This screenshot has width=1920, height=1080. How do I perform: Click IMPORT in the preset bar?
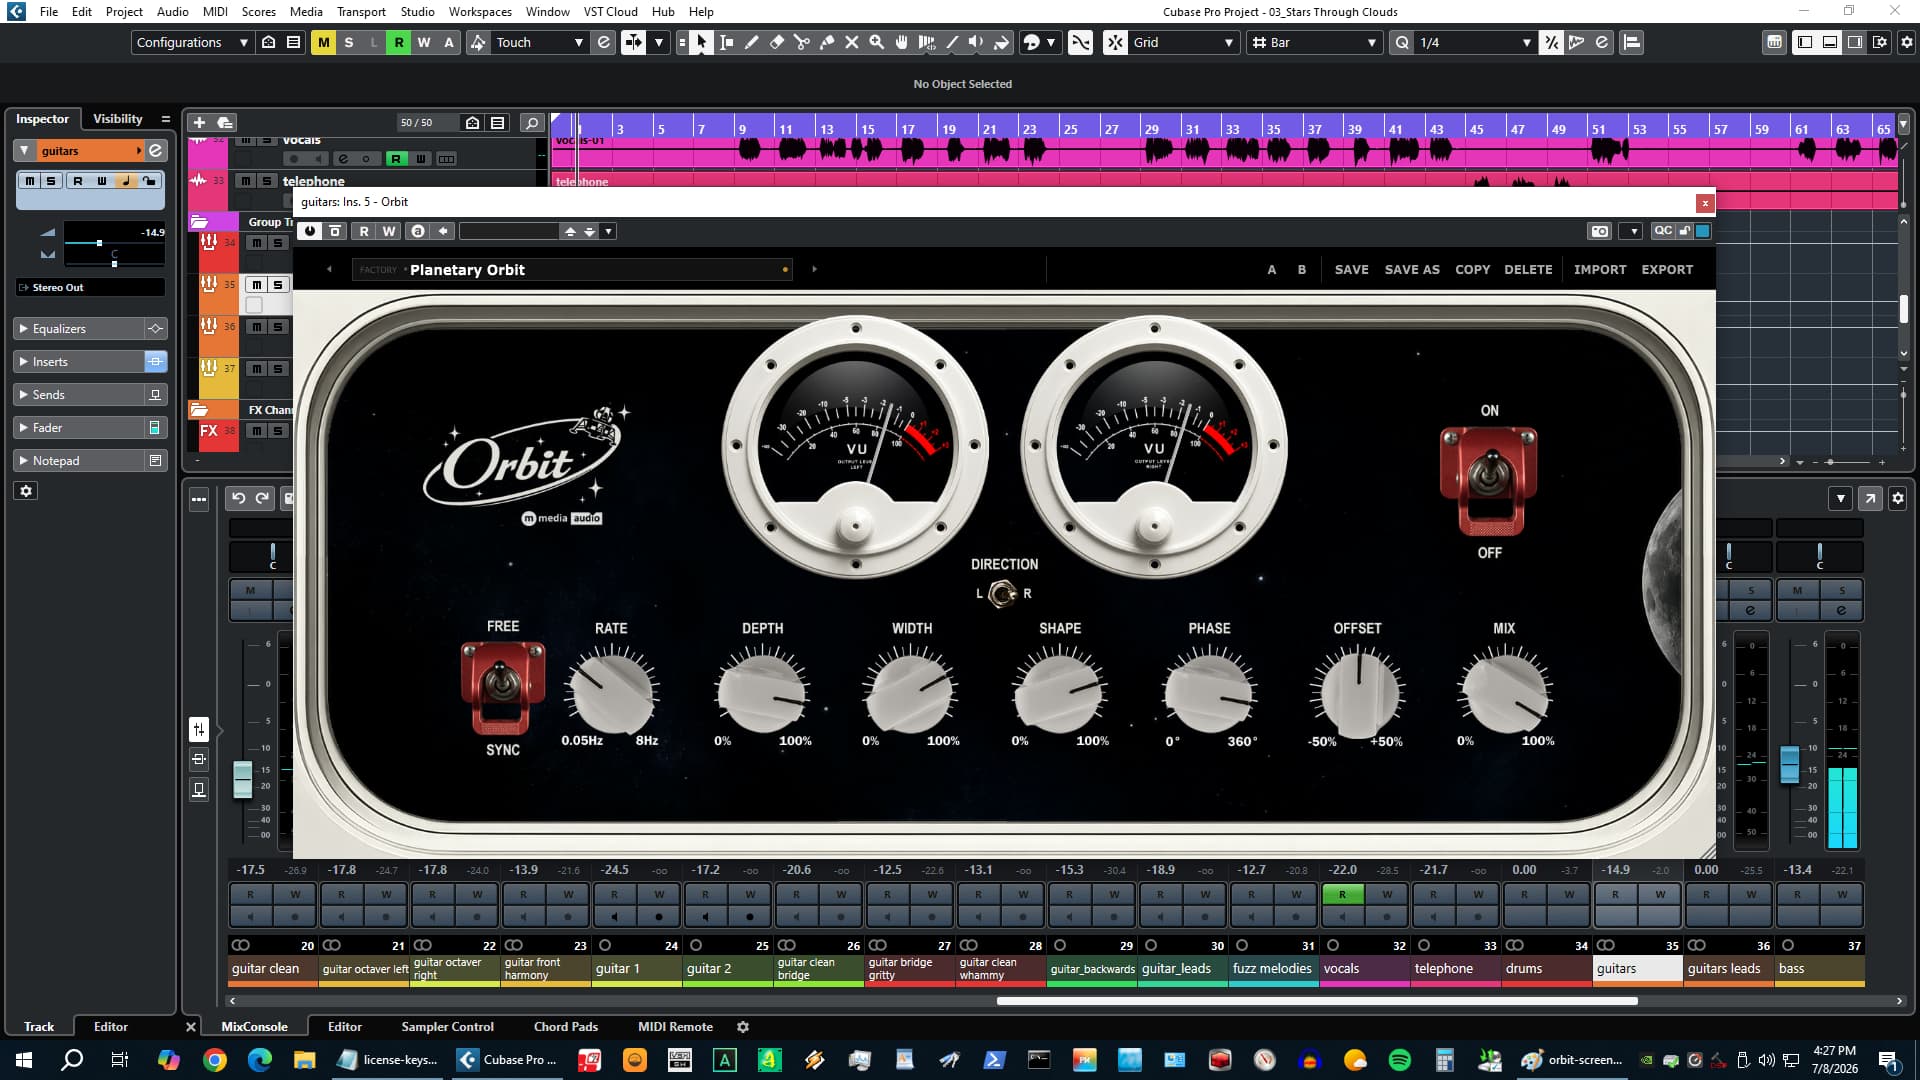pyautogui.click(x=1600, y=270)
